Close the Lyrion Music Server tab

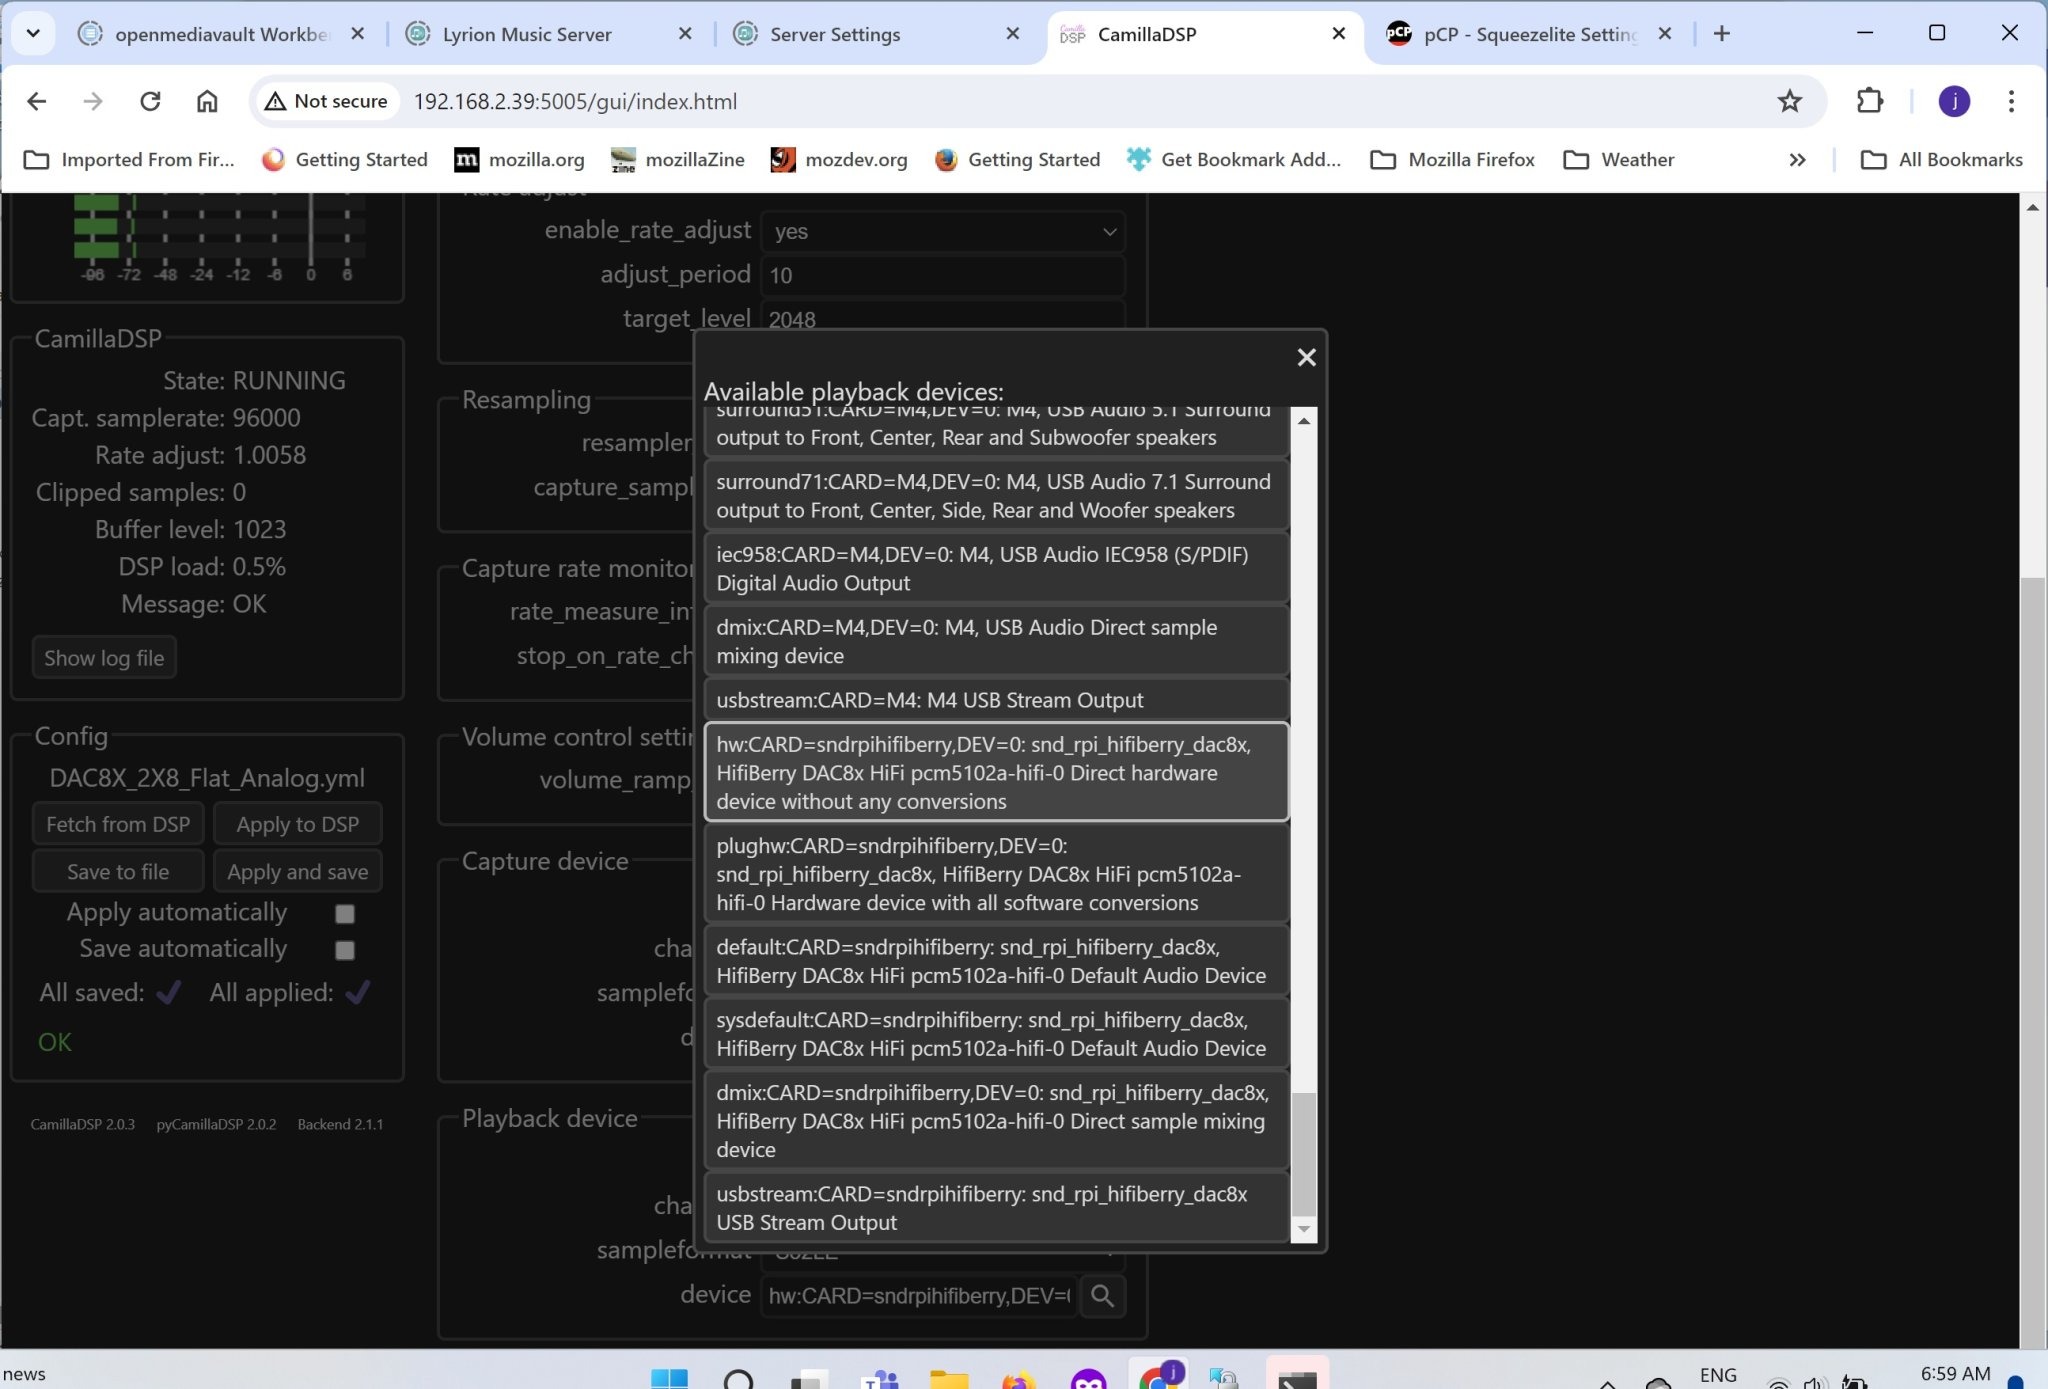685,33
